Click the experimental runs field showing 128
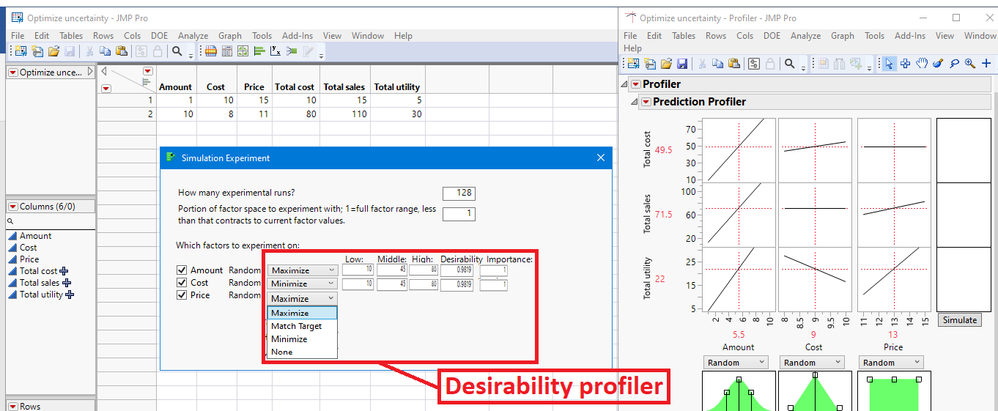Image resolution: width=998 pixels, height=411 pixels. point(458,193)
